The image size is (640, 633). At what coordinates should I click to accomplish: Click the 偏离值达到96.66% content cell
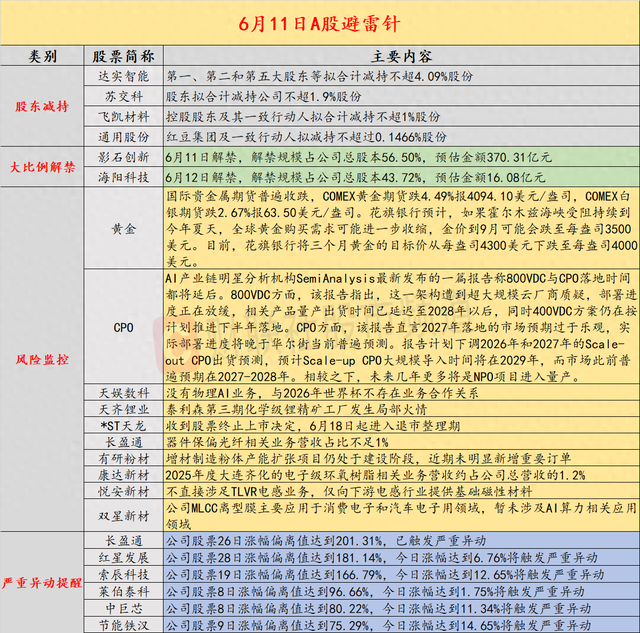(x=401, y=591)
